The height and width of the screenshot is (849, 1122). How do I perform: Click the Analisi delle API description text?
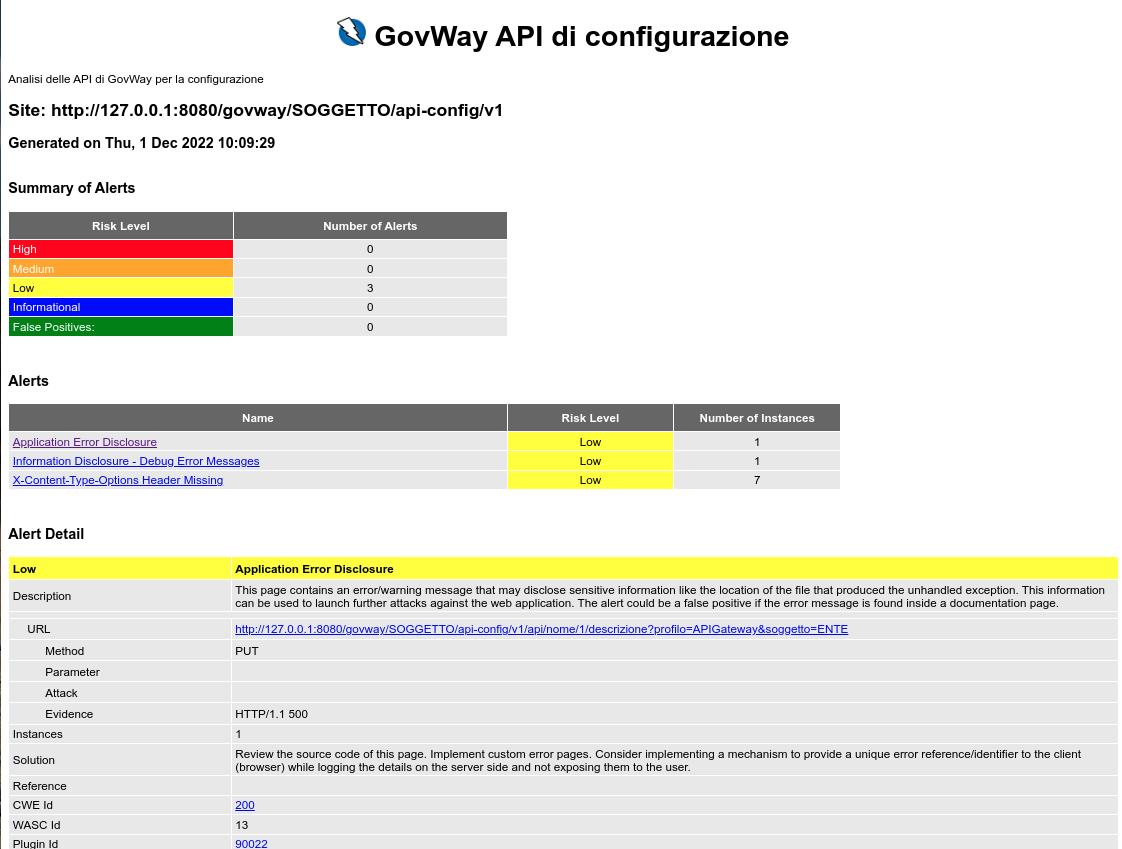(x=136, y=79)
